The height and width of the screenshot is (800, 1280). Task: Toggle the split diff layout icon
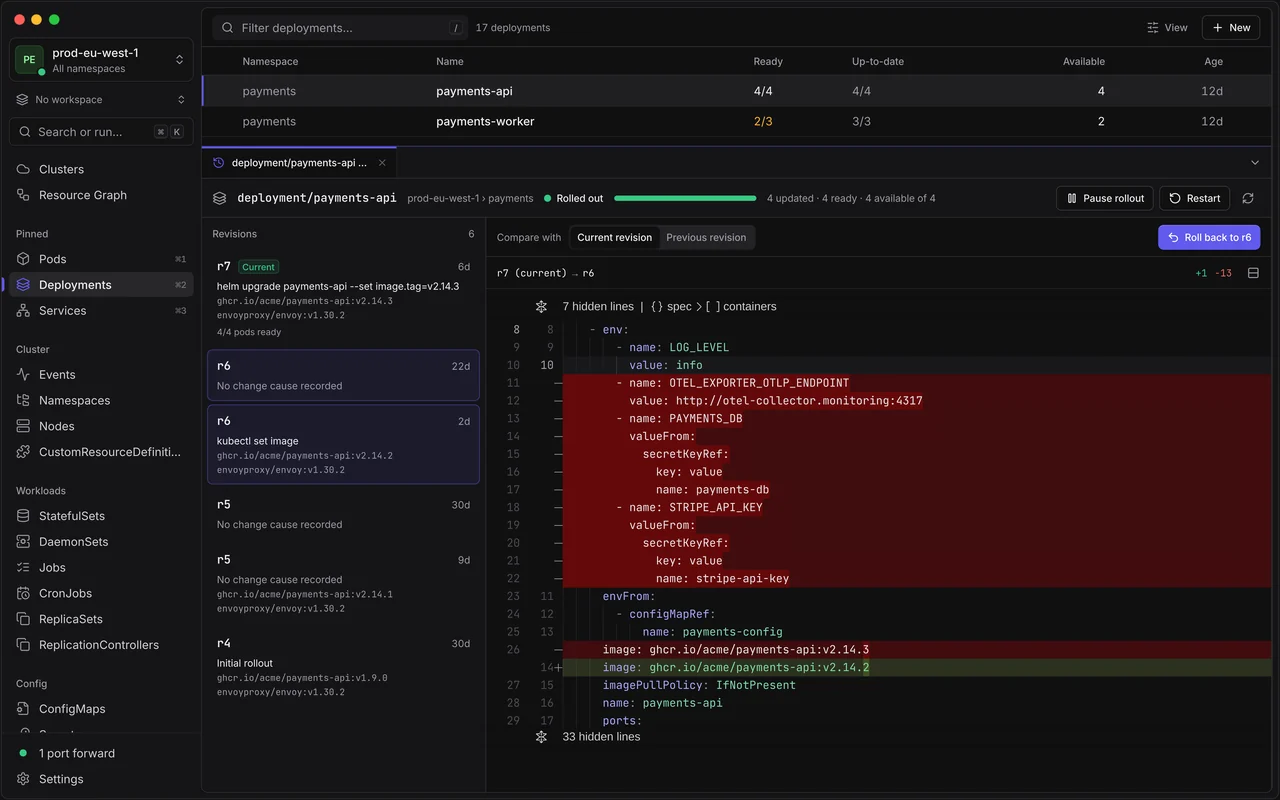pos(1253,273)
